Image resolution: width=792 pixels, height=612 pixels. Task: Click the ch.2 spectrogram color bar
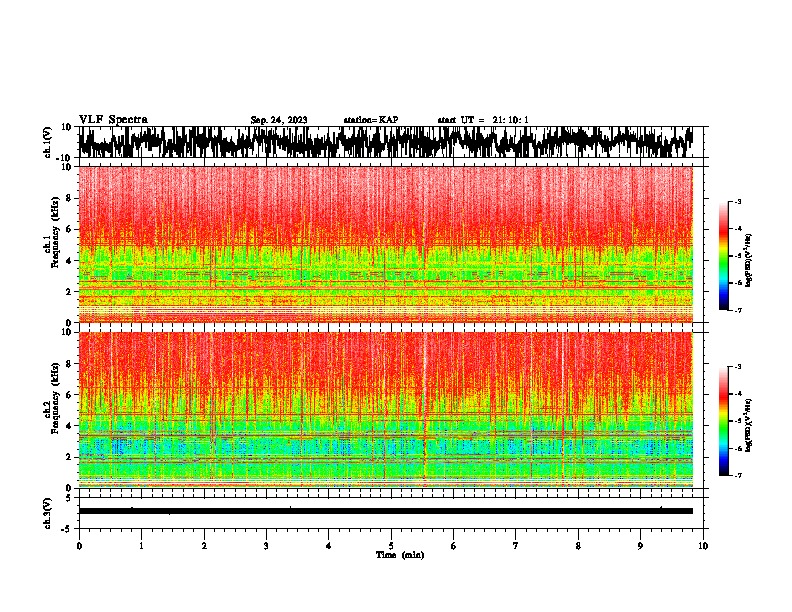click(x=724, y=421)
